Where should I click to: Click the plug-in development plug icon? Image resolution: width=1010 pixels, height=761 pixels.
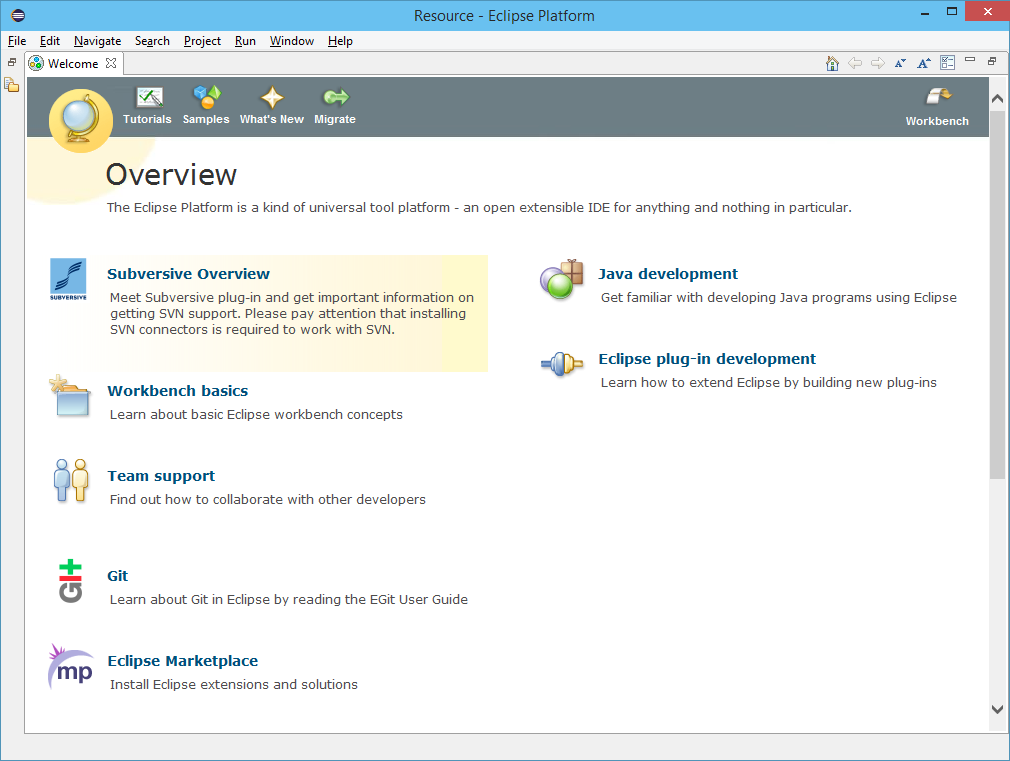point(562,364)
